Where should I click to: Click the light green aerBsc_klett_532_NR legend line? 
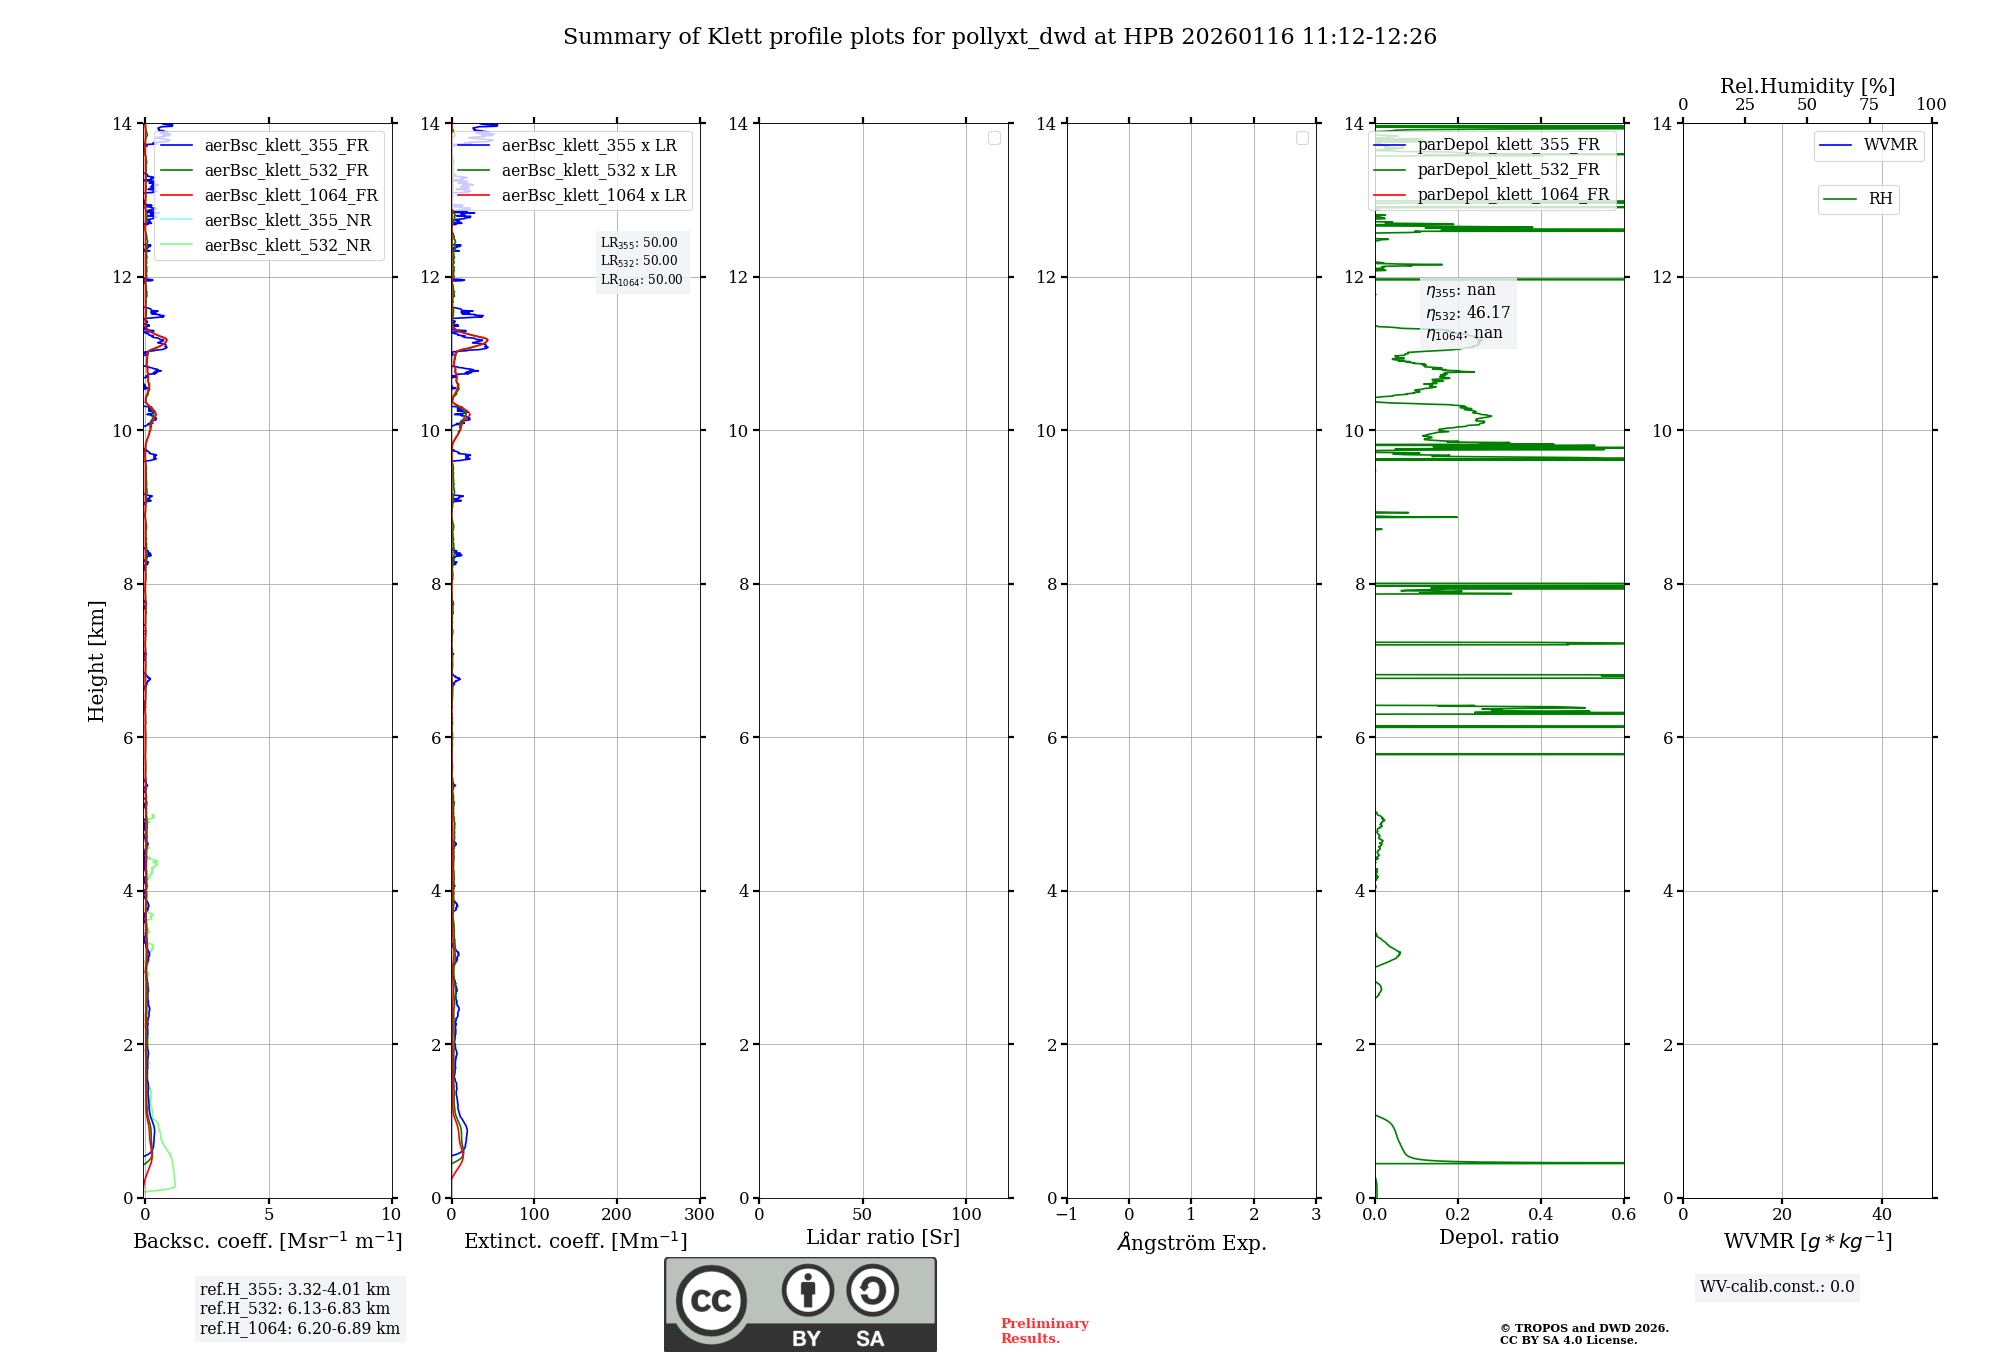click(x=176, y=246)
